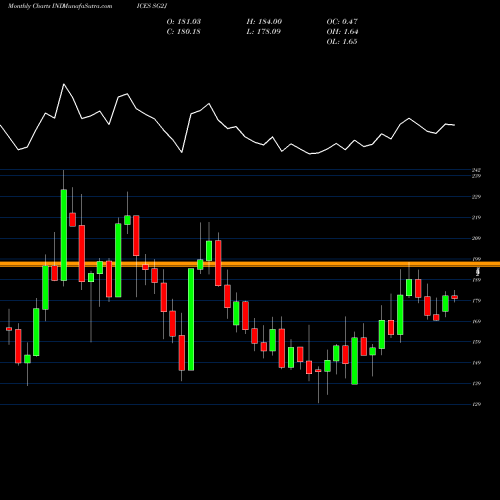The width and height of the screenshot is (500, 500).
Task: Click the 189 price axis label
Action: [x=476, y=280]
